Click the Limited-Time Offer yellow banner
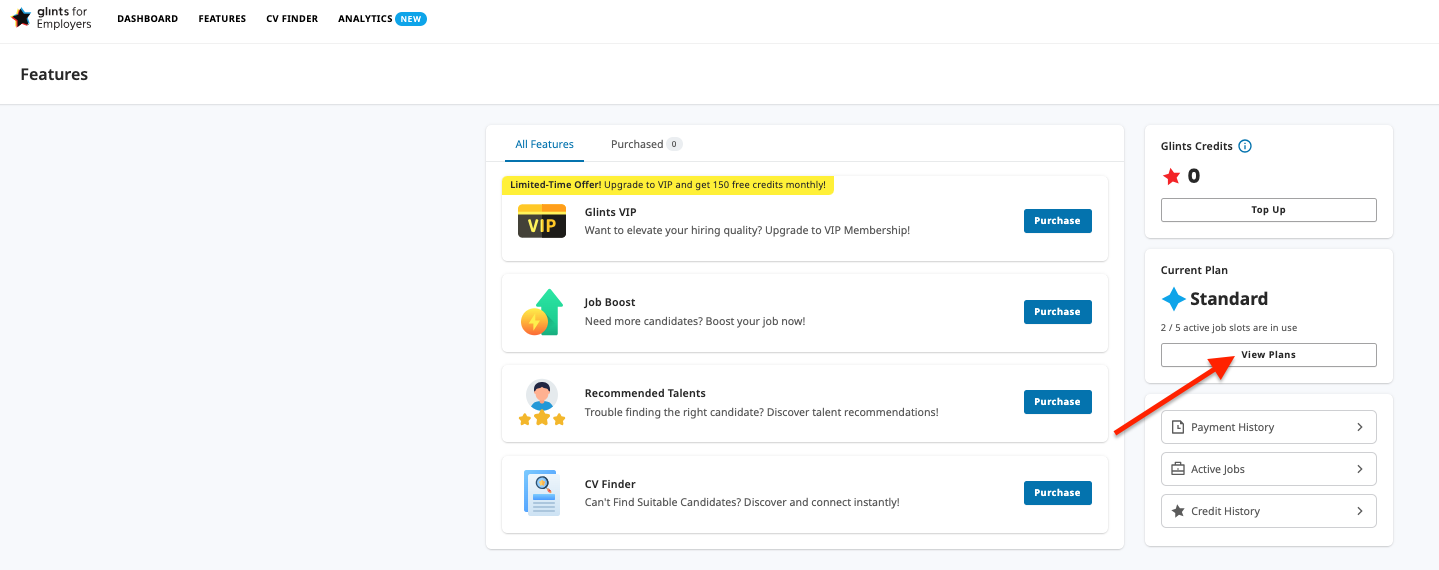 point(668,185)
